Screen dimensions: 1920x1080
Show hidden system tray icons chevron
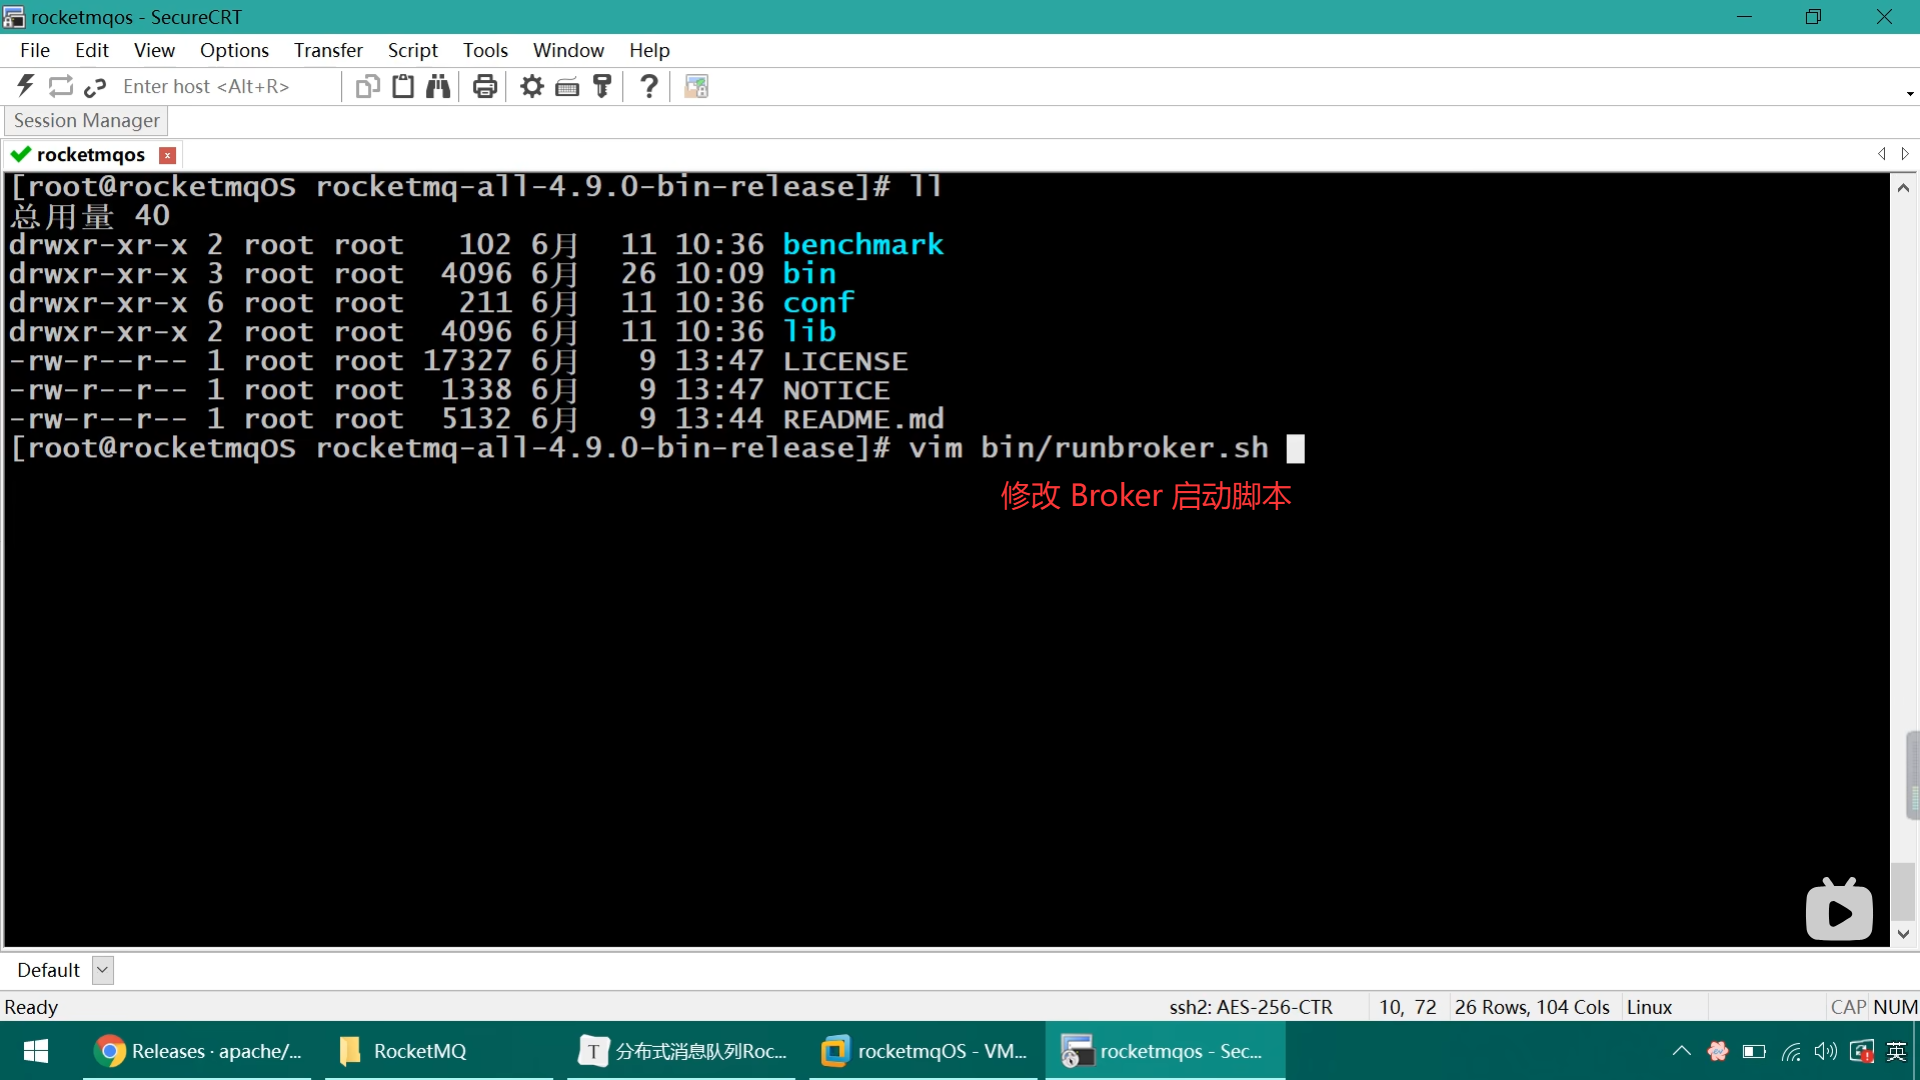pyautogui.click(x=1681, y=1051)
